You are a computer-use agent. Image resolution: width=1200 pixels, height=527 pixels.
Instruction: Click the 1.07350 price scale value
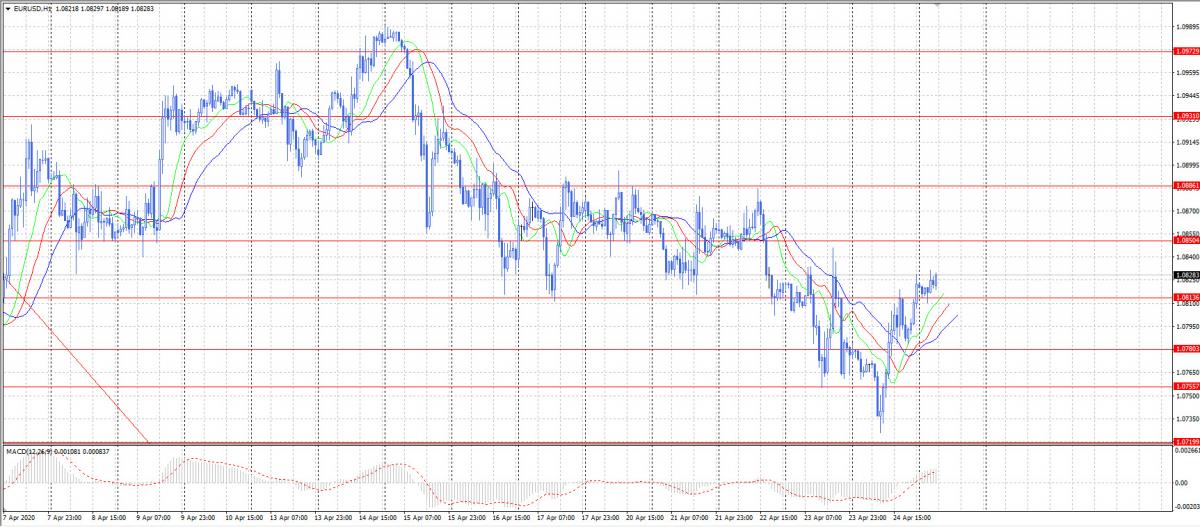[1188, 419]
